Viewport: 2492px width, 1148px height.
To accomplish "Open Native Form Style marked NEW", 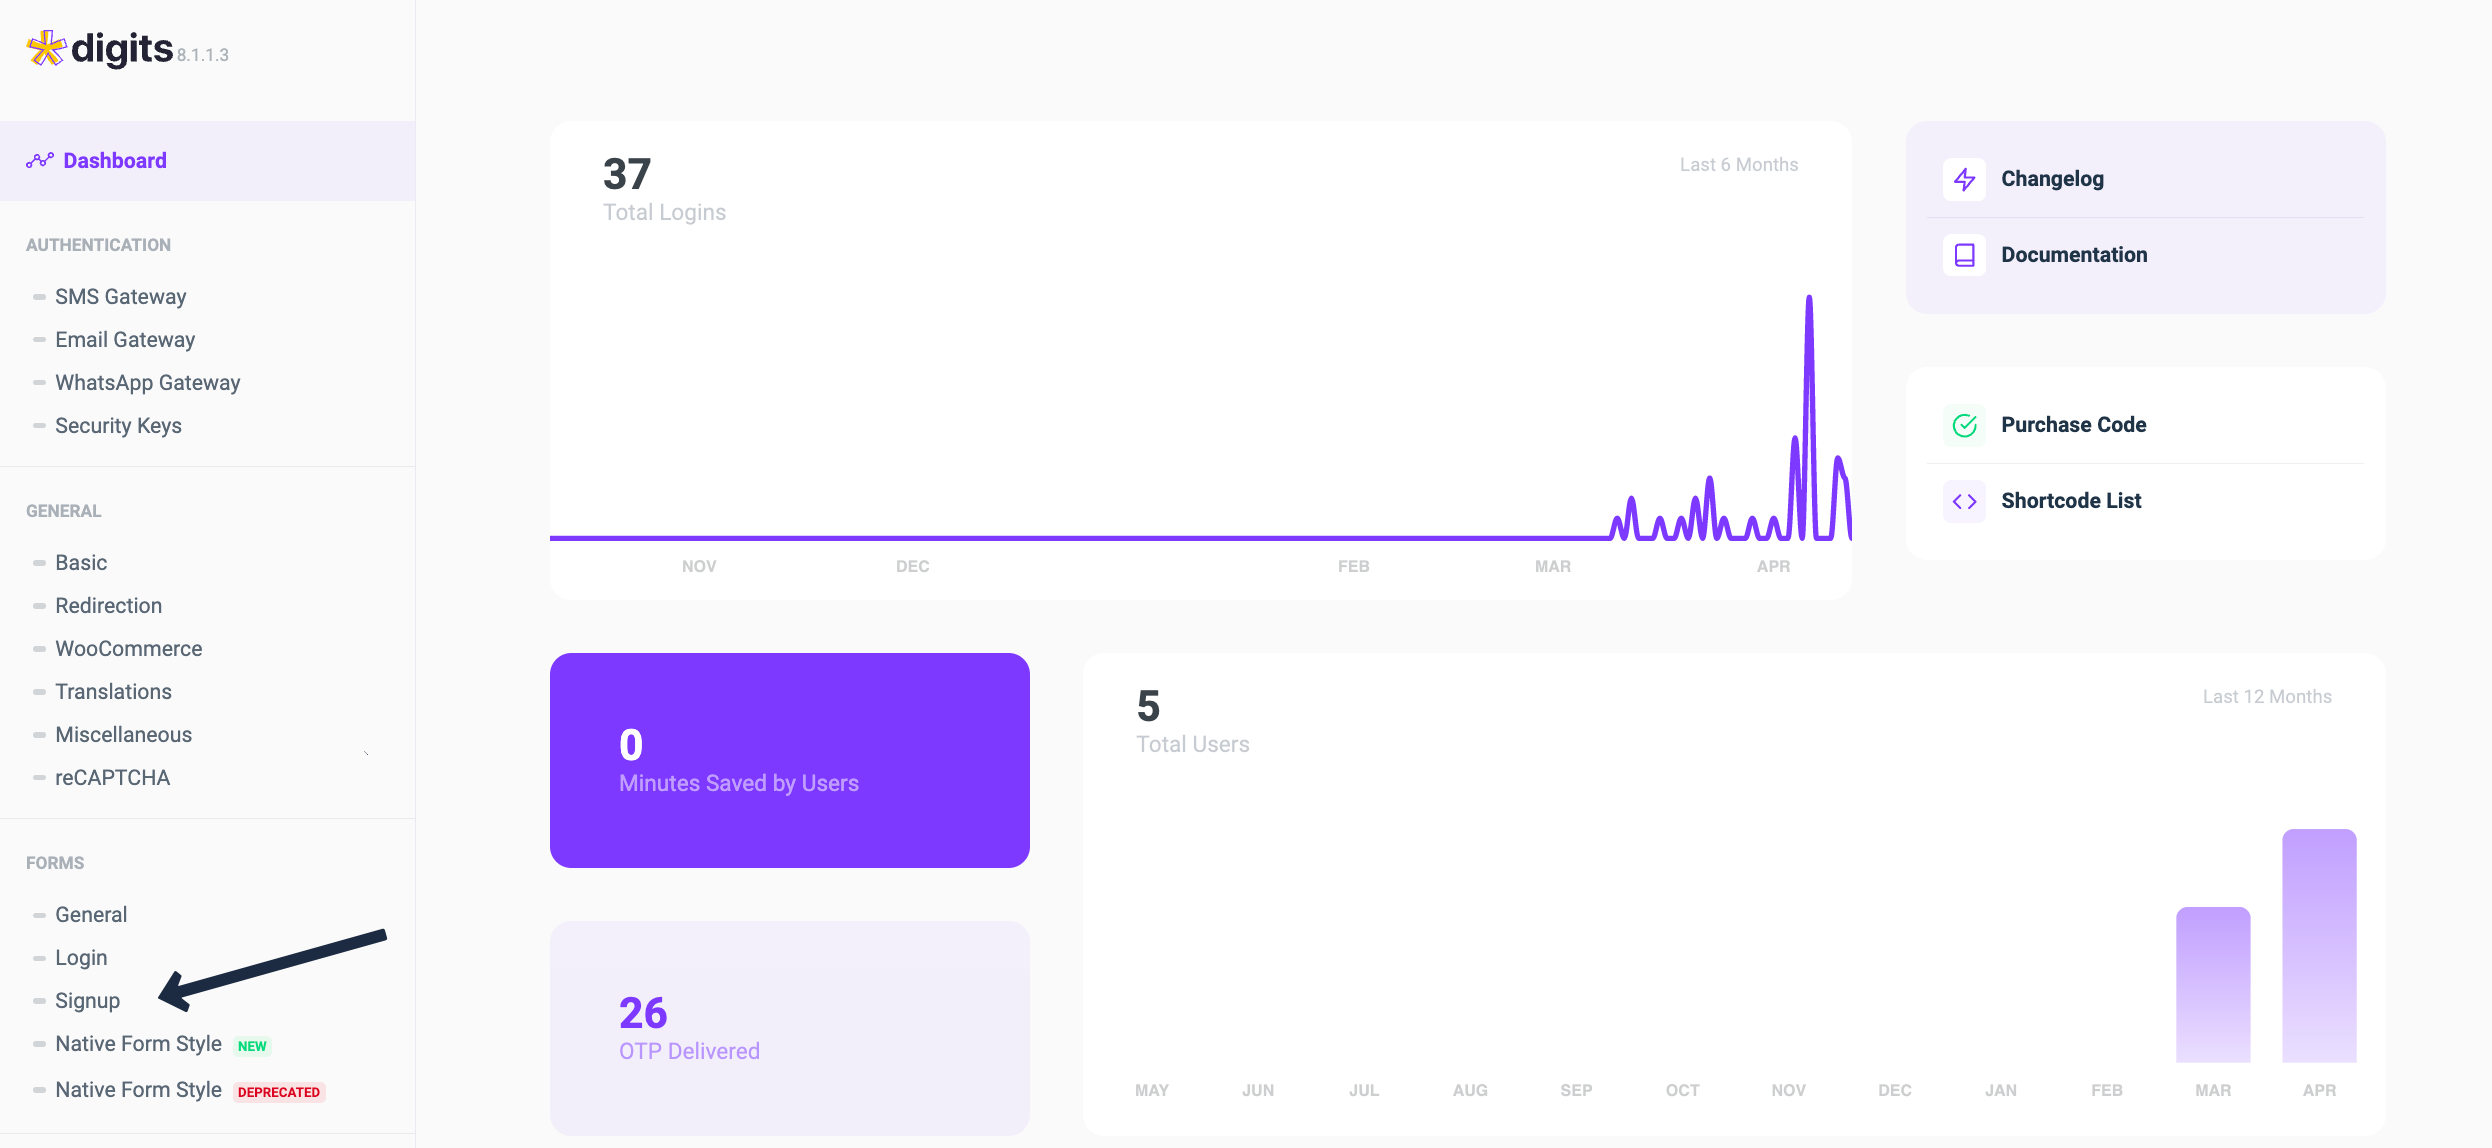I will click(138, 1044).
